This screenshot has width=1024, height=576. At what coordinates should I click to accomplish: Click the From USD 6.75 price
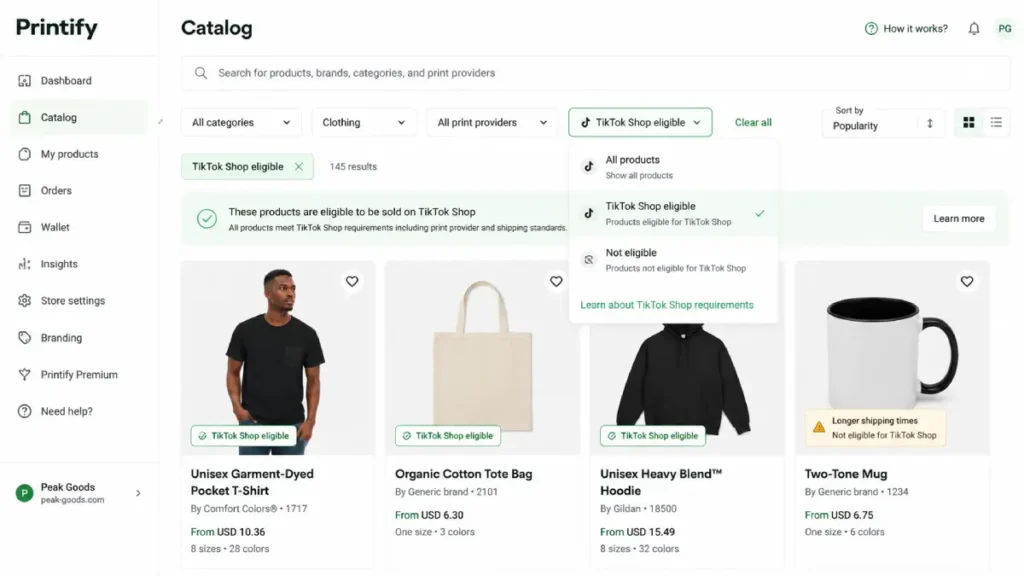pyautogui.click(x=839, y=515)
